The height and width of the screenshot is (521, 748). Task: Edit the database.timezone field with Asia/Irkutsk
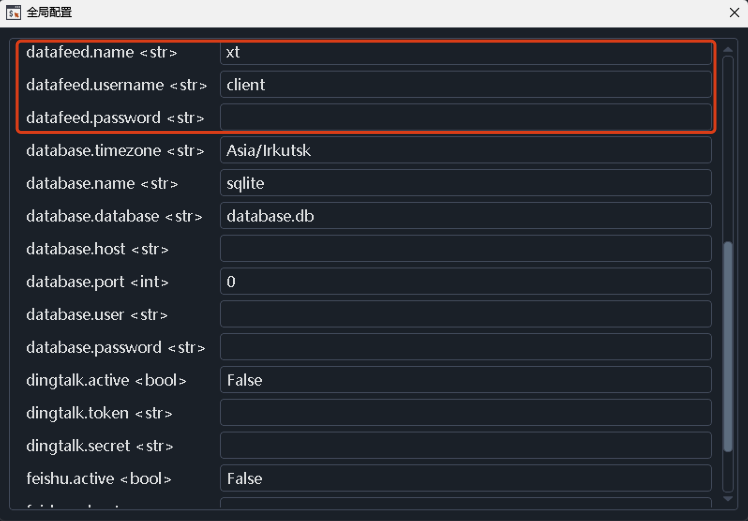point(466,150)
